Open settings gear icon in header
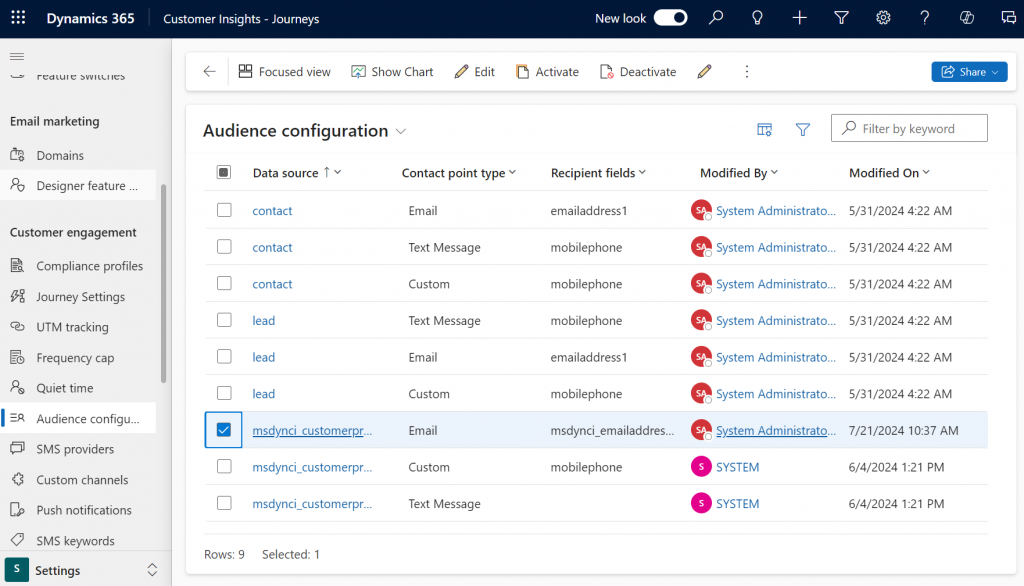1024x586 pixels. (x=883, y=18)
